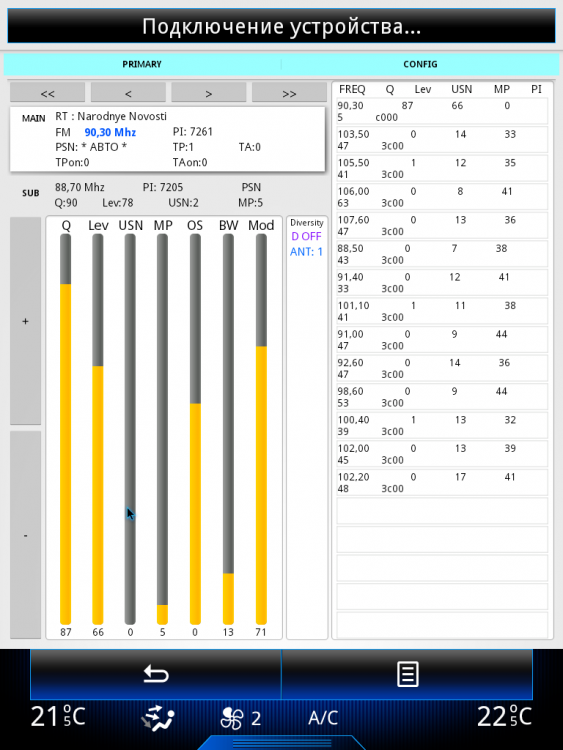Viewport: 563px width, 750px height.
Task: Click the BW level bar
Action: click(x=228, y=429)
